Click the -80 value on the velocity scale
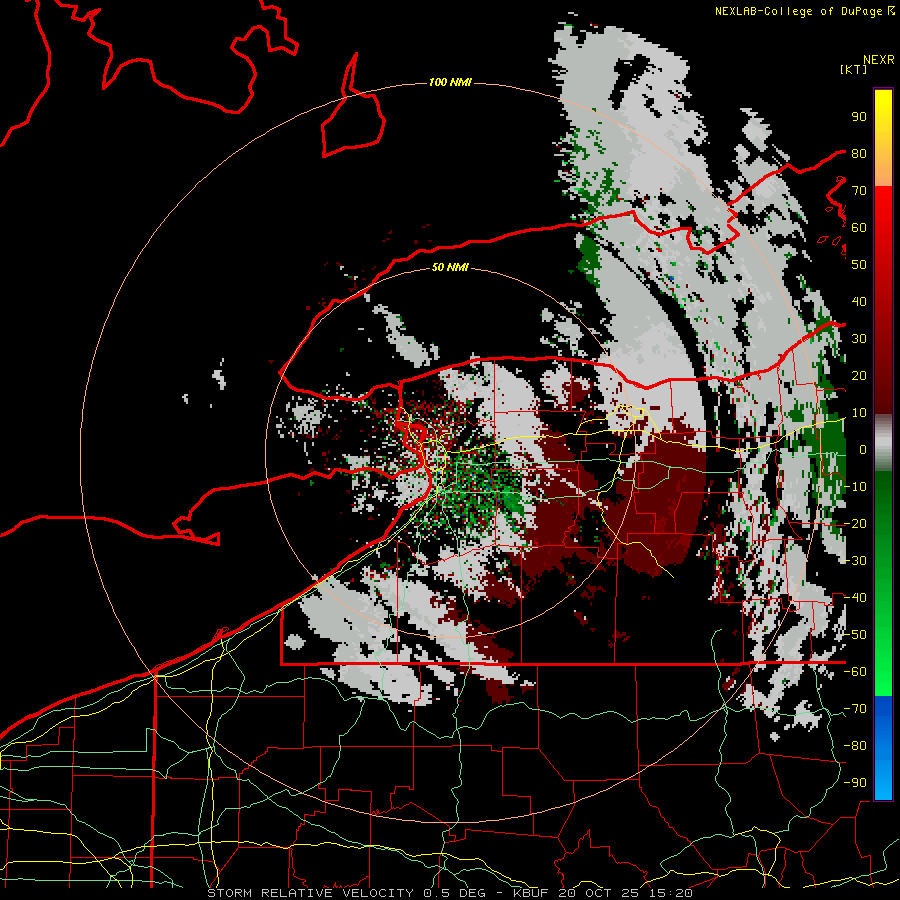 (855, 746)
